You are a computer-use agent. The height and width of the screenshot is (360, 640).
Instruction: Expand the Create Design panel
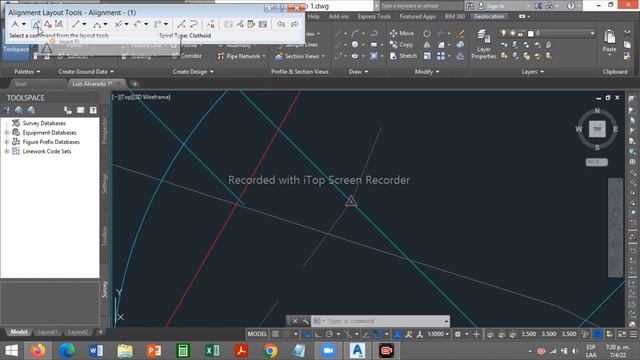[193, 71]
